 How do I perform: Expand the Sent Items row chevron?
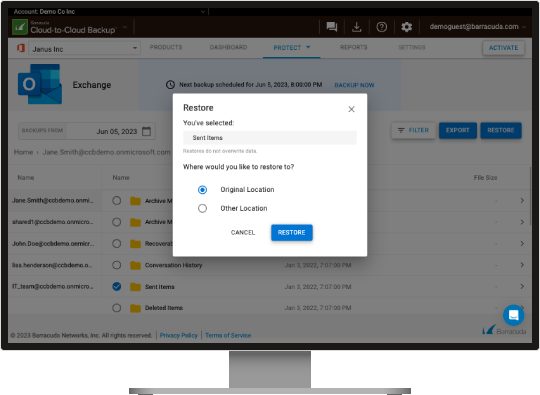[x=522, y=286]
